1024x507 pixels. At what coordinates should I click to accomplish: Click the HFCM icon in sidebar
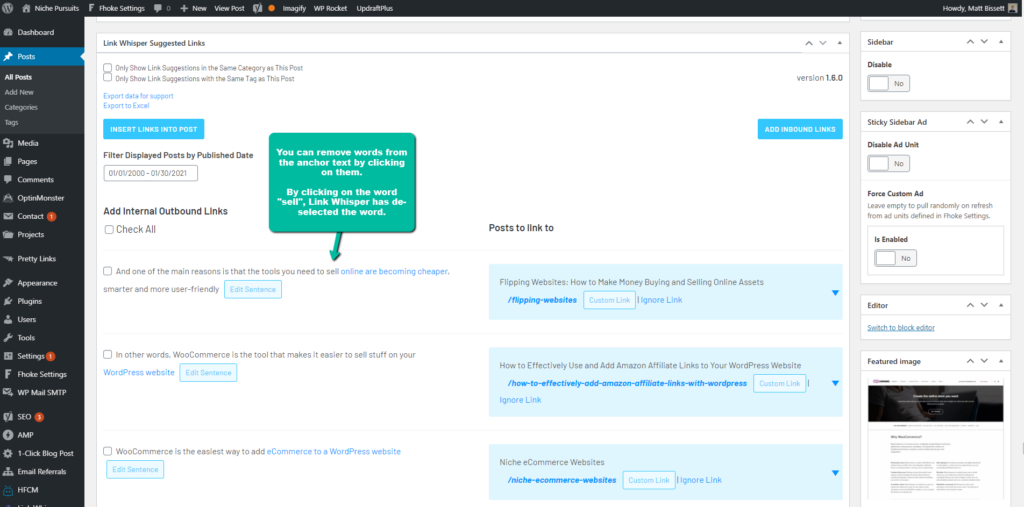[8, 489]
